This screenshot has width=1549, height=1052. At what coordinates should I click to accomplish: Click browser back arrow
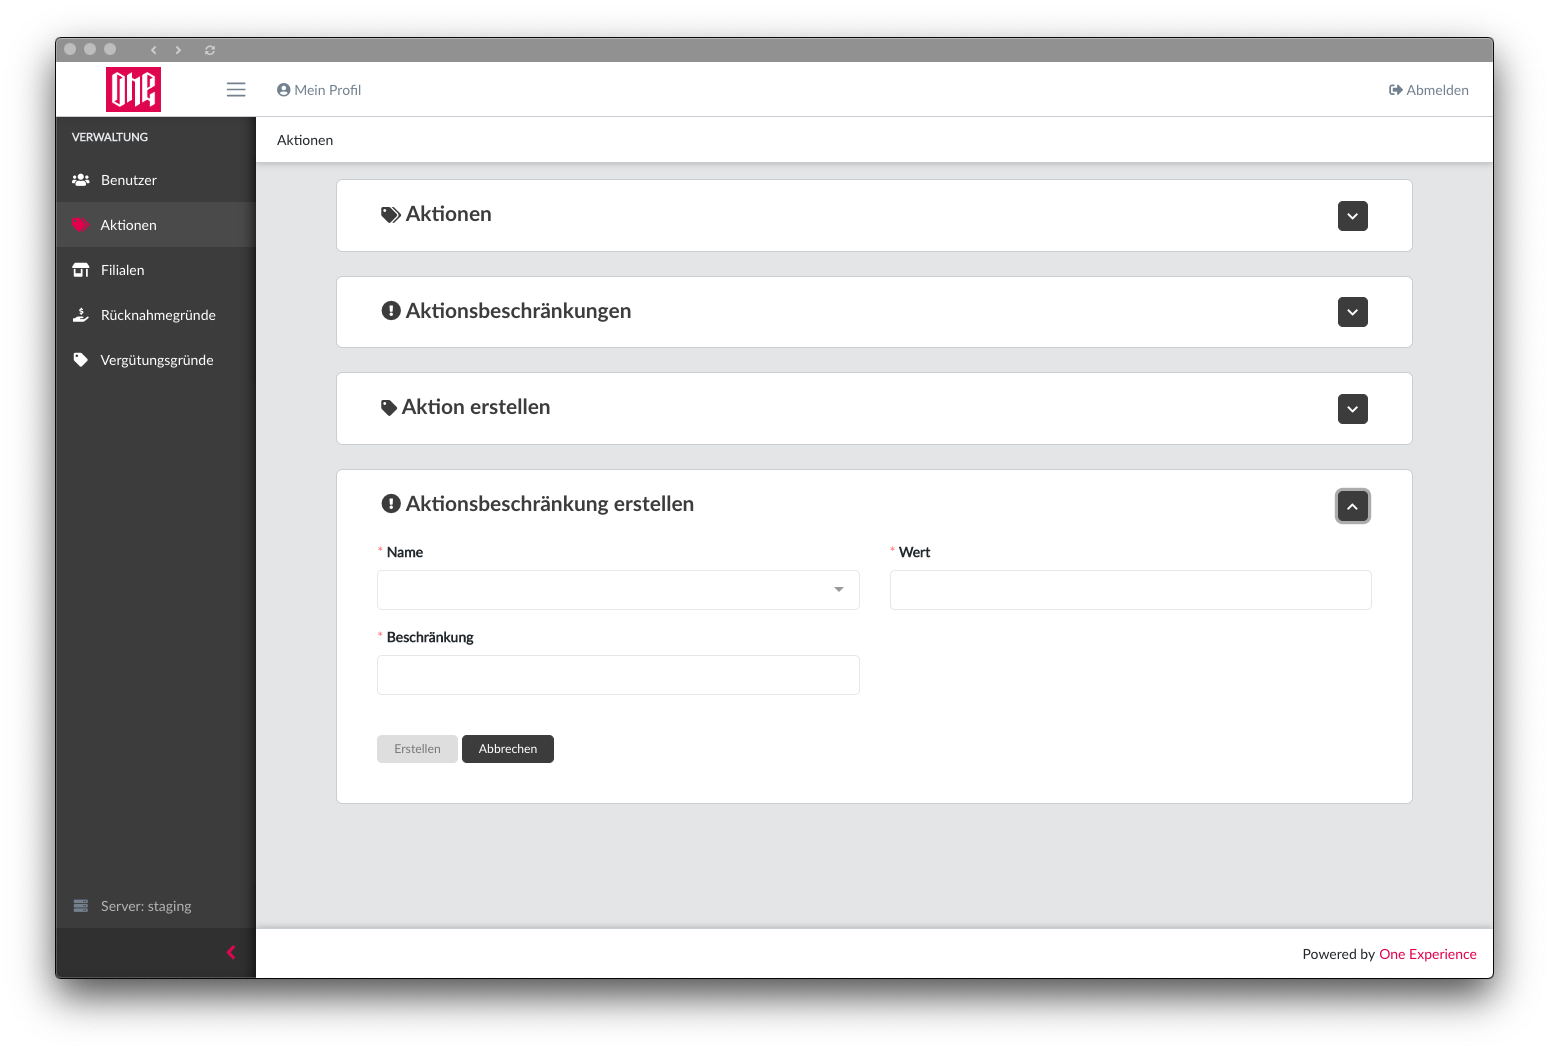pos(153,50)
